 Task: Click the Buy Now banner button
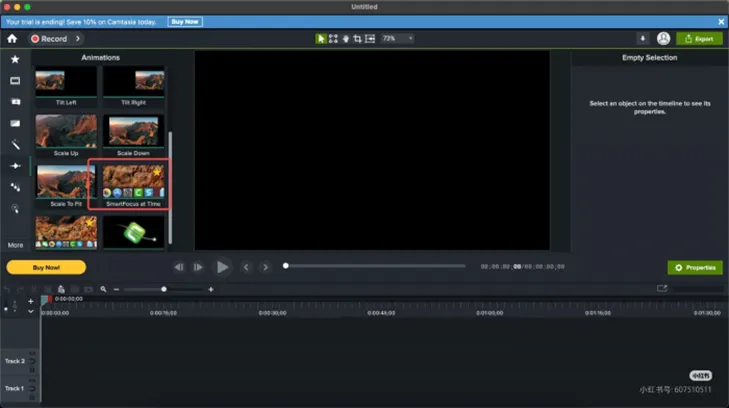pos(185,22)
